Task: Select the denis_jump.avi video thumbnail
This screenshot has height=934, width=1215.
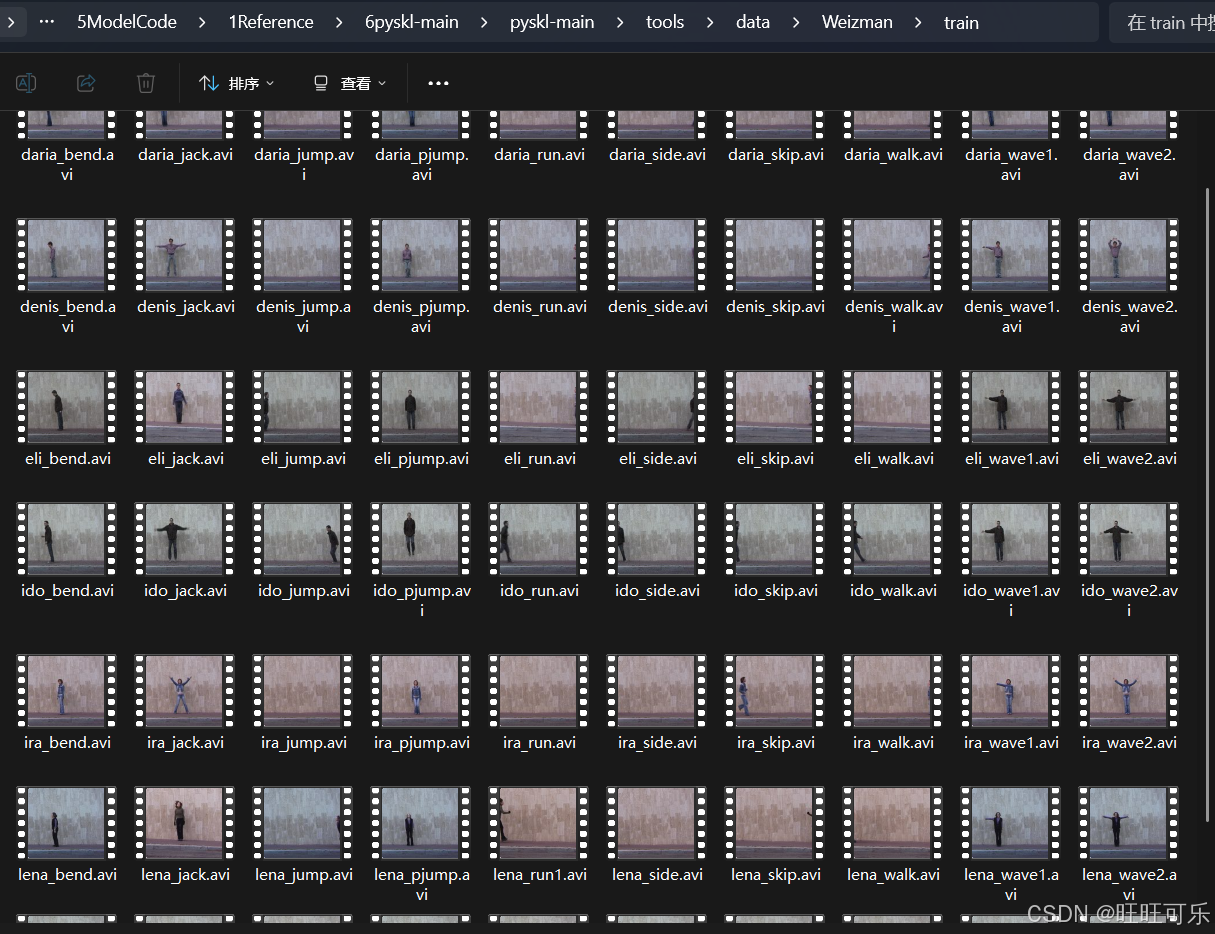Action: click(303, 255)
